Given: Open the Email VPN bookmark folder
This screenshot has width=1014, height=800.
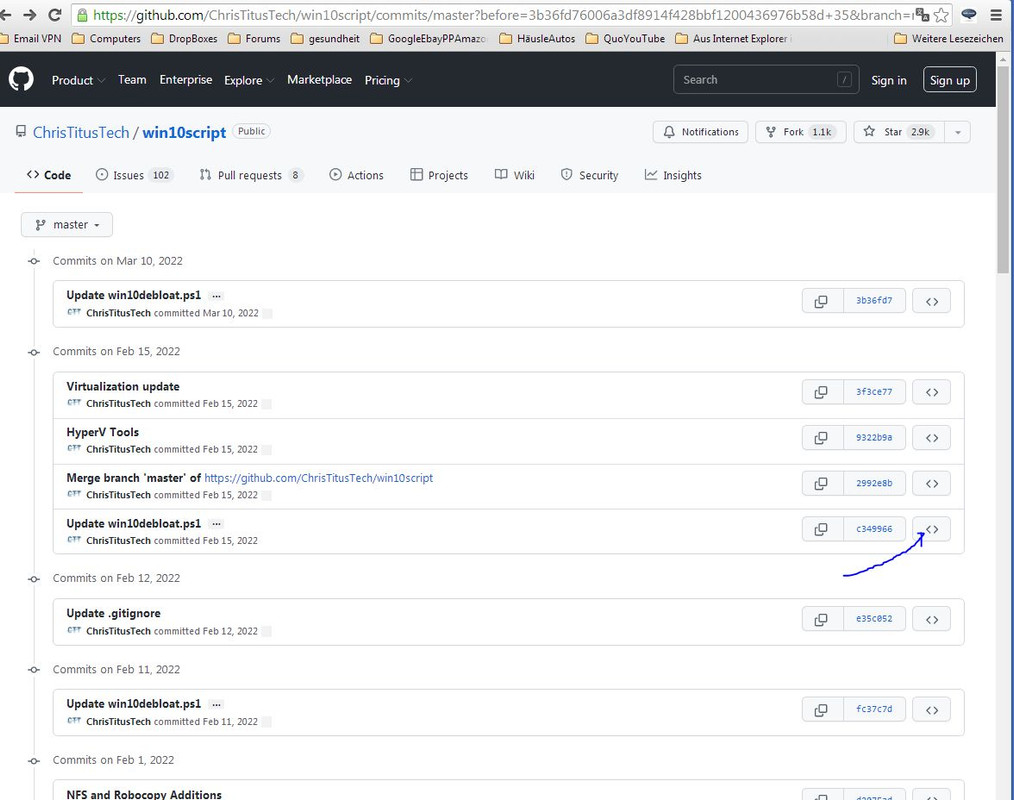Looking at the screenshot, I should (x=31, y=39).
